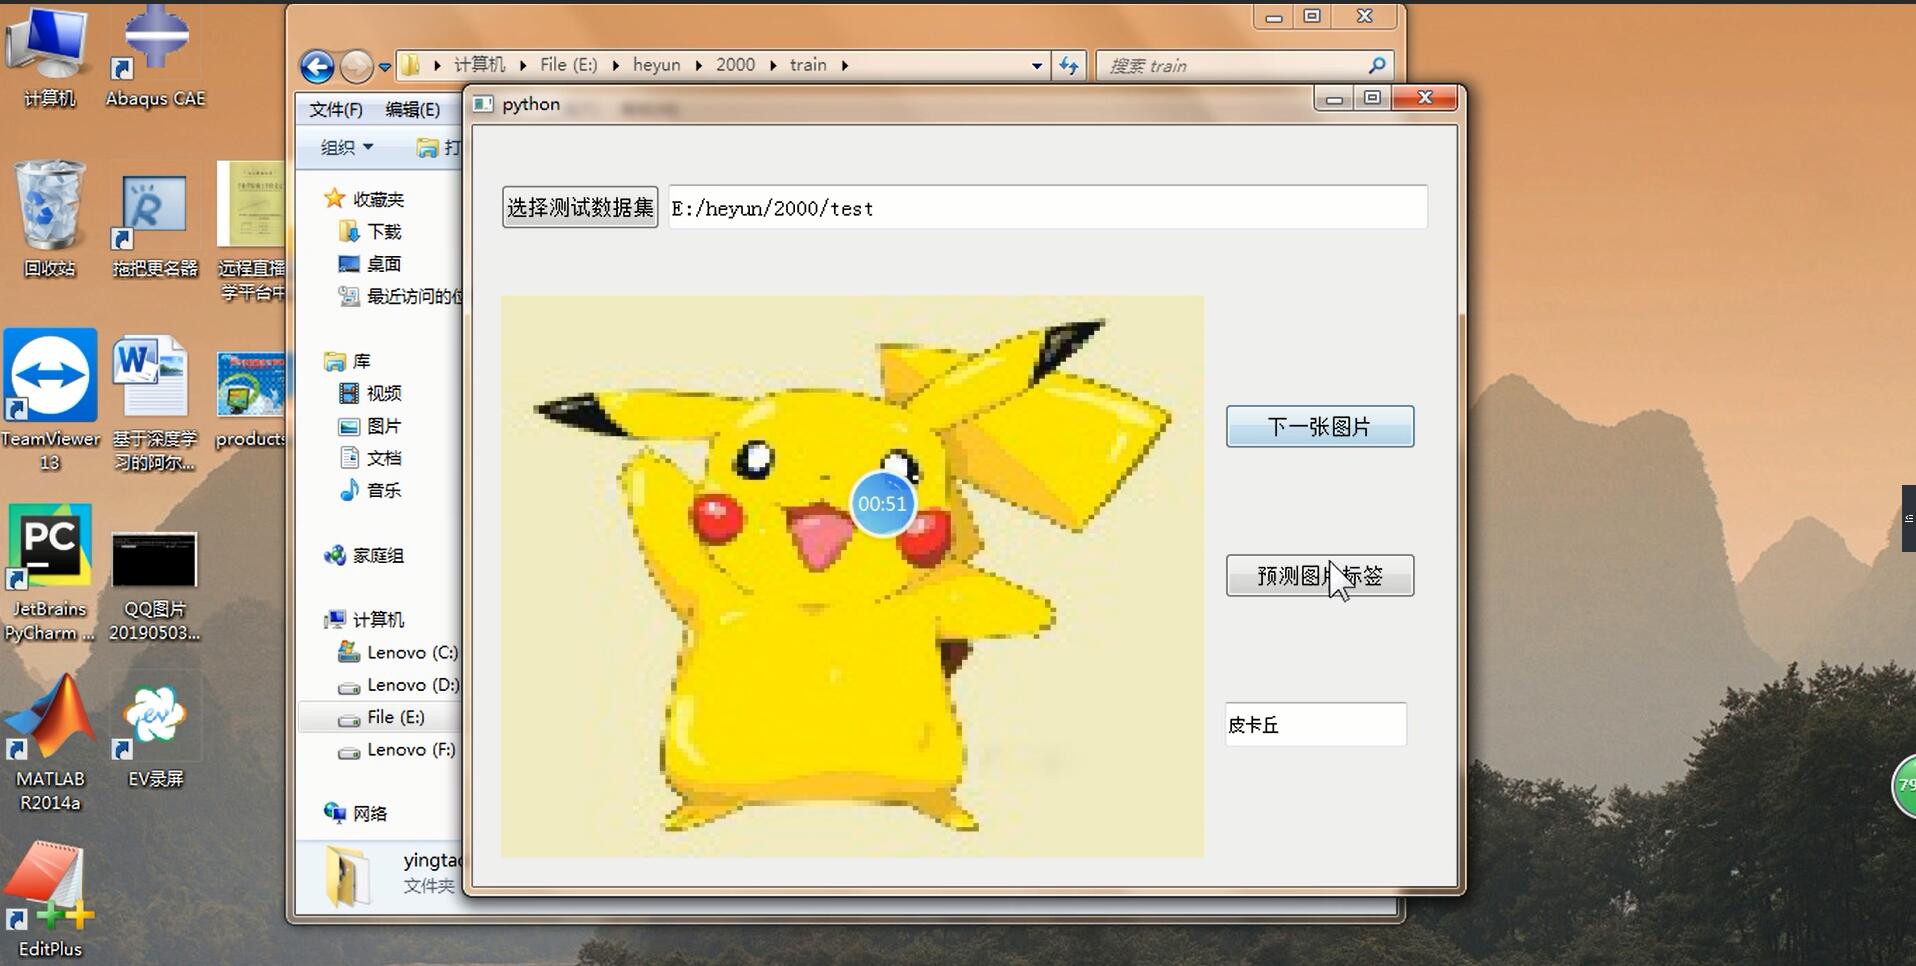Open the 组织 dropdown in Explorer toolbar
1916x966 pixels.
coord(347,147)
